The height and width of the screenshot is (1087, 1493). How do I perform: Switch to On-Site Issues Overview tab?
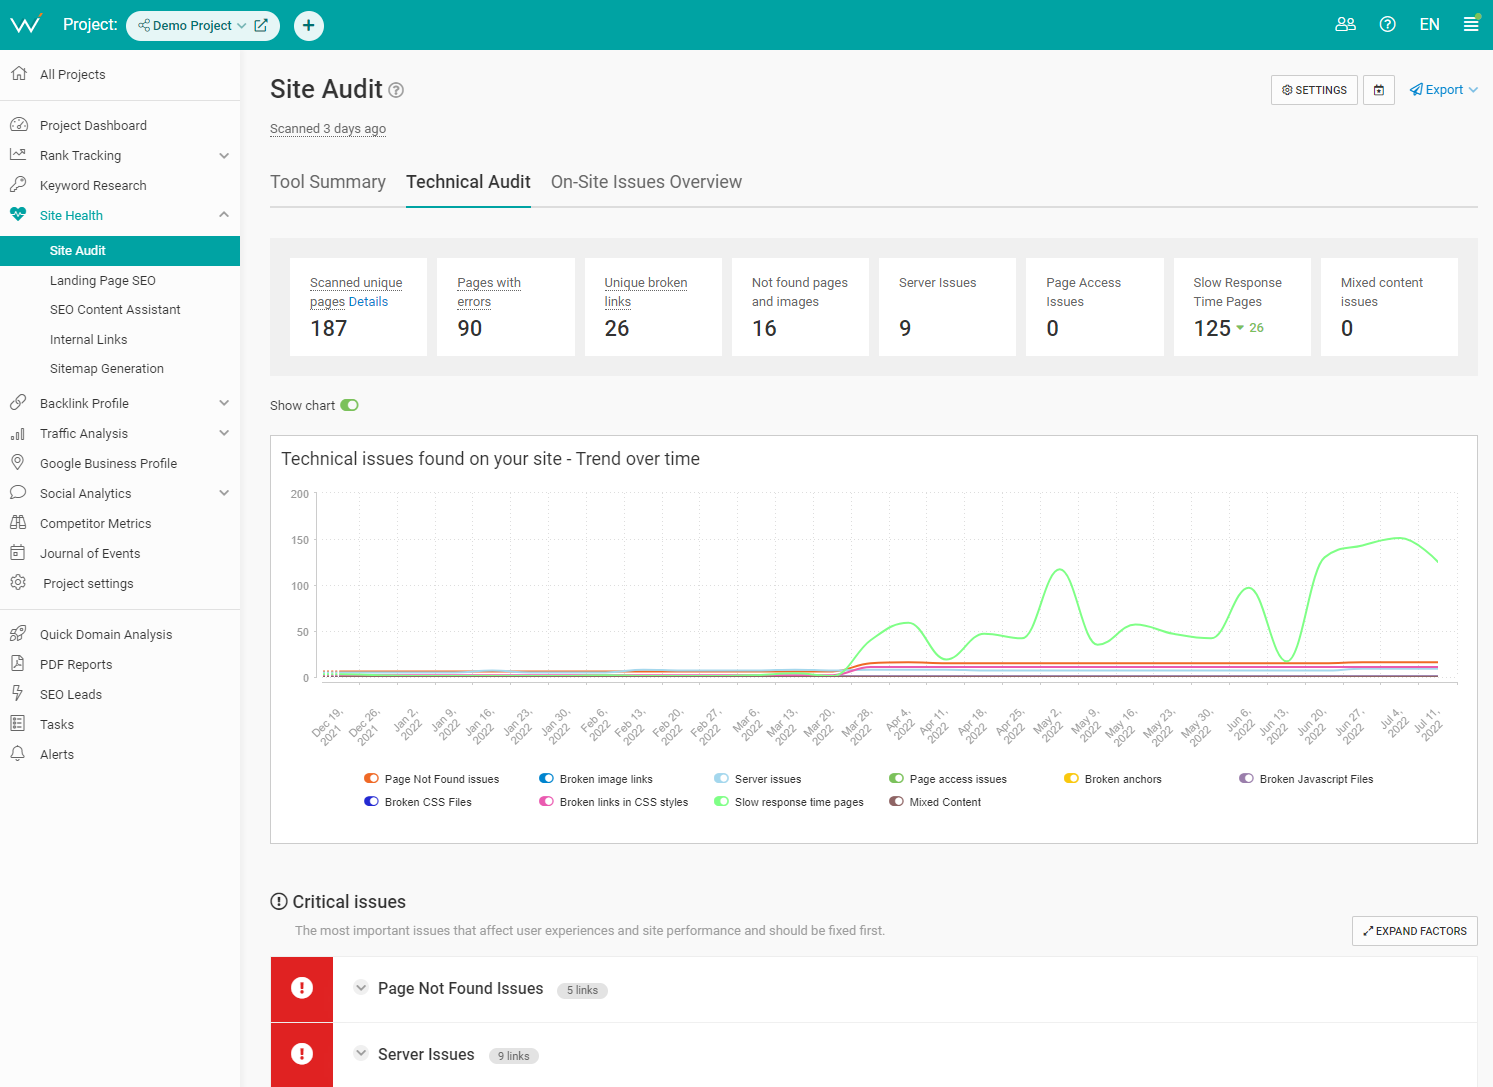[646, 182]
